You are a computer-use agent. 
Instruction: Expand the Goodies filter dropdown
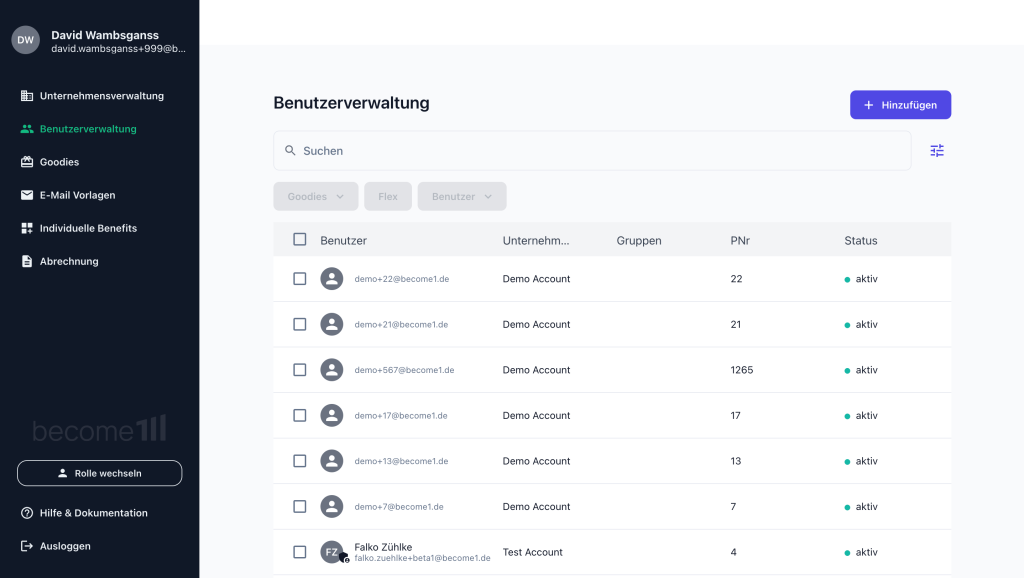315,197
